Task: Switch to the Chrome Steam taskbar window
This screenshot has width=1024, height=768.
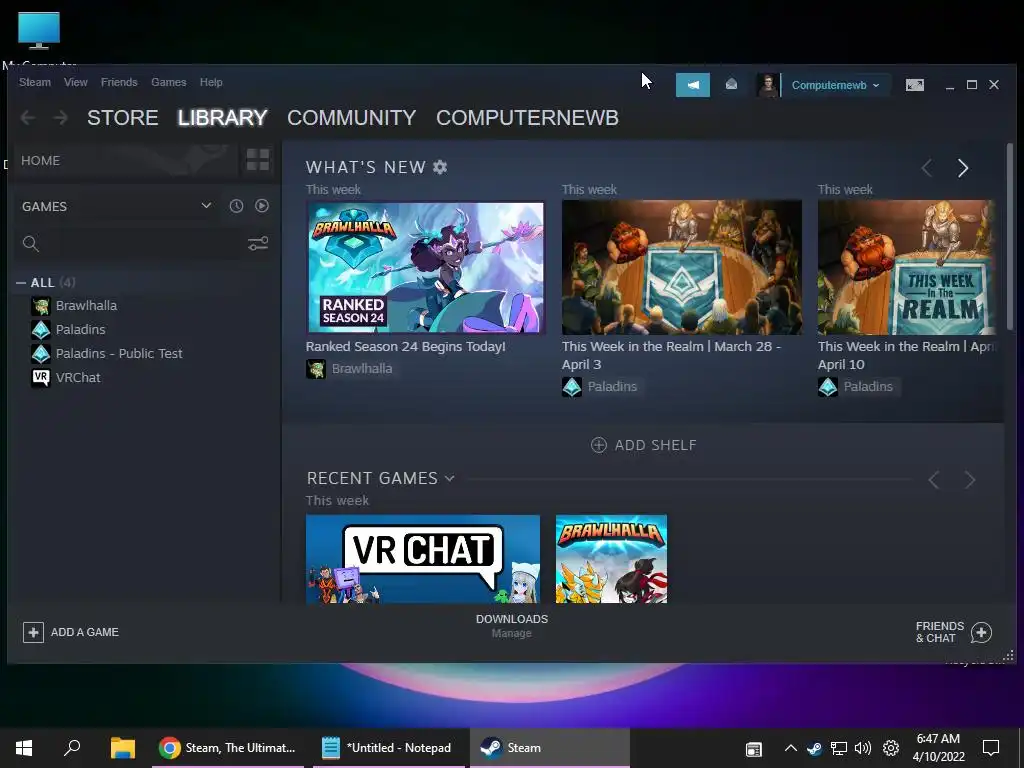Action: click(228, 748)
